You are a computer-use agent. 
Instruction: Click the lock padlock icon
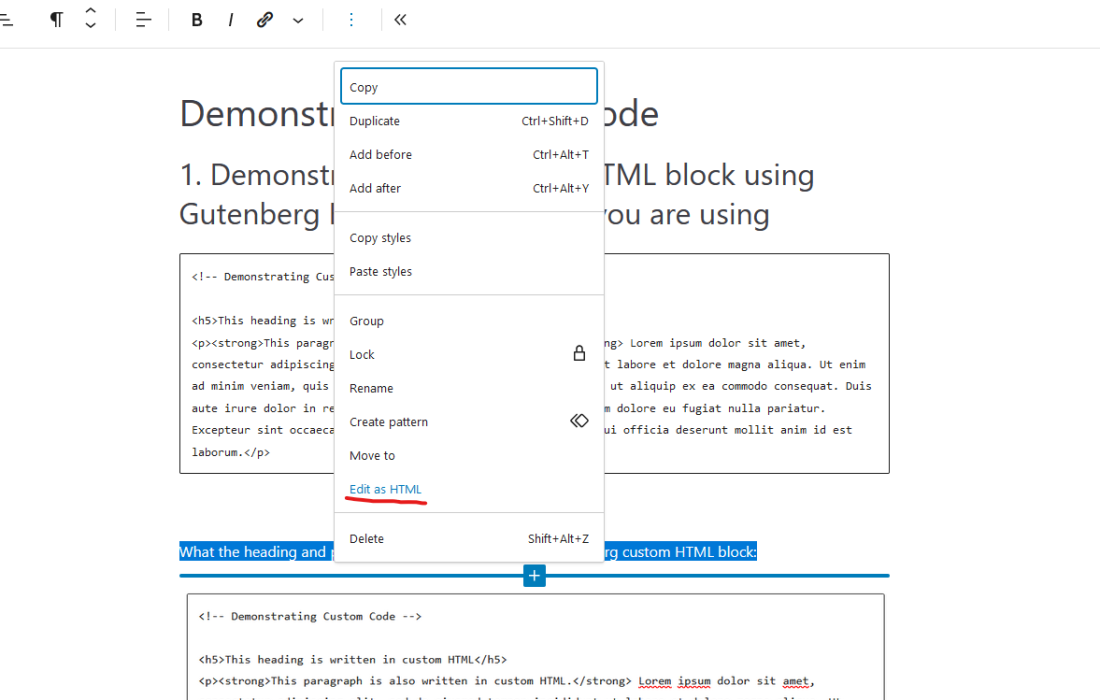pos(579,354)
